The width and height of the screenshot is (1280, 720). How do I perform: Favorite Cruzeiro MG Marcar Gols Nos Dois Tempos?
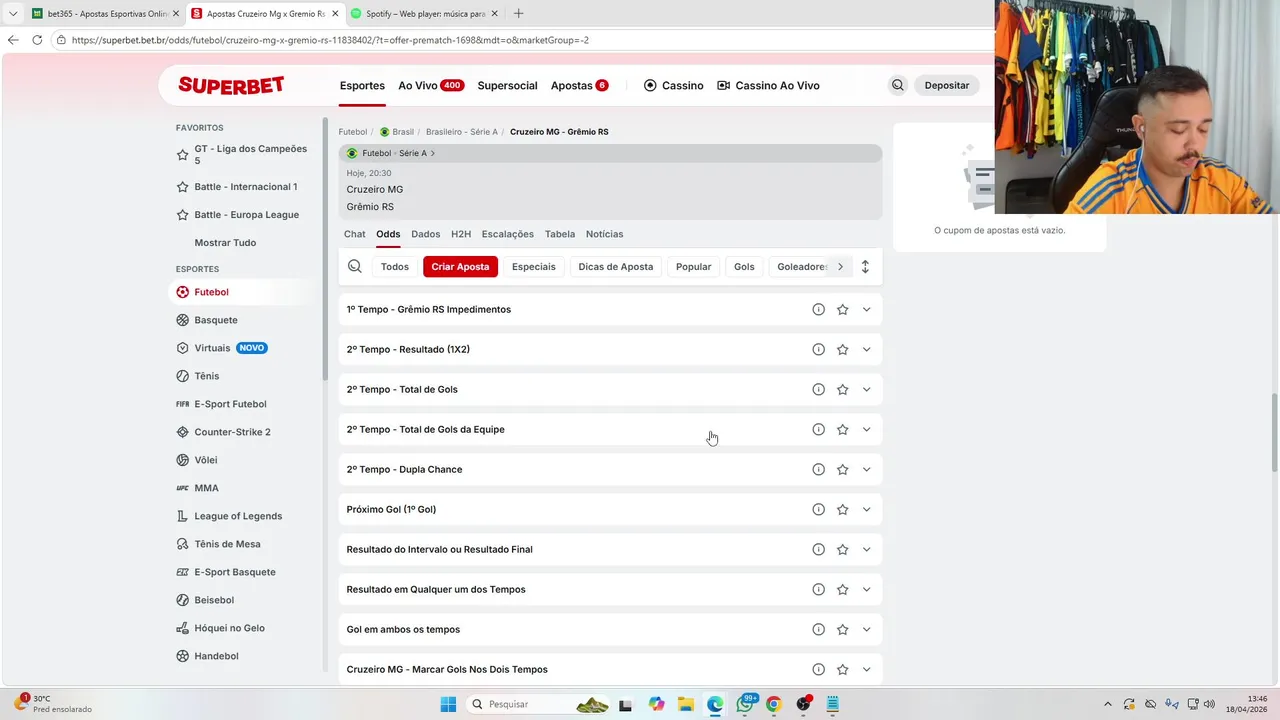[842, 669]
